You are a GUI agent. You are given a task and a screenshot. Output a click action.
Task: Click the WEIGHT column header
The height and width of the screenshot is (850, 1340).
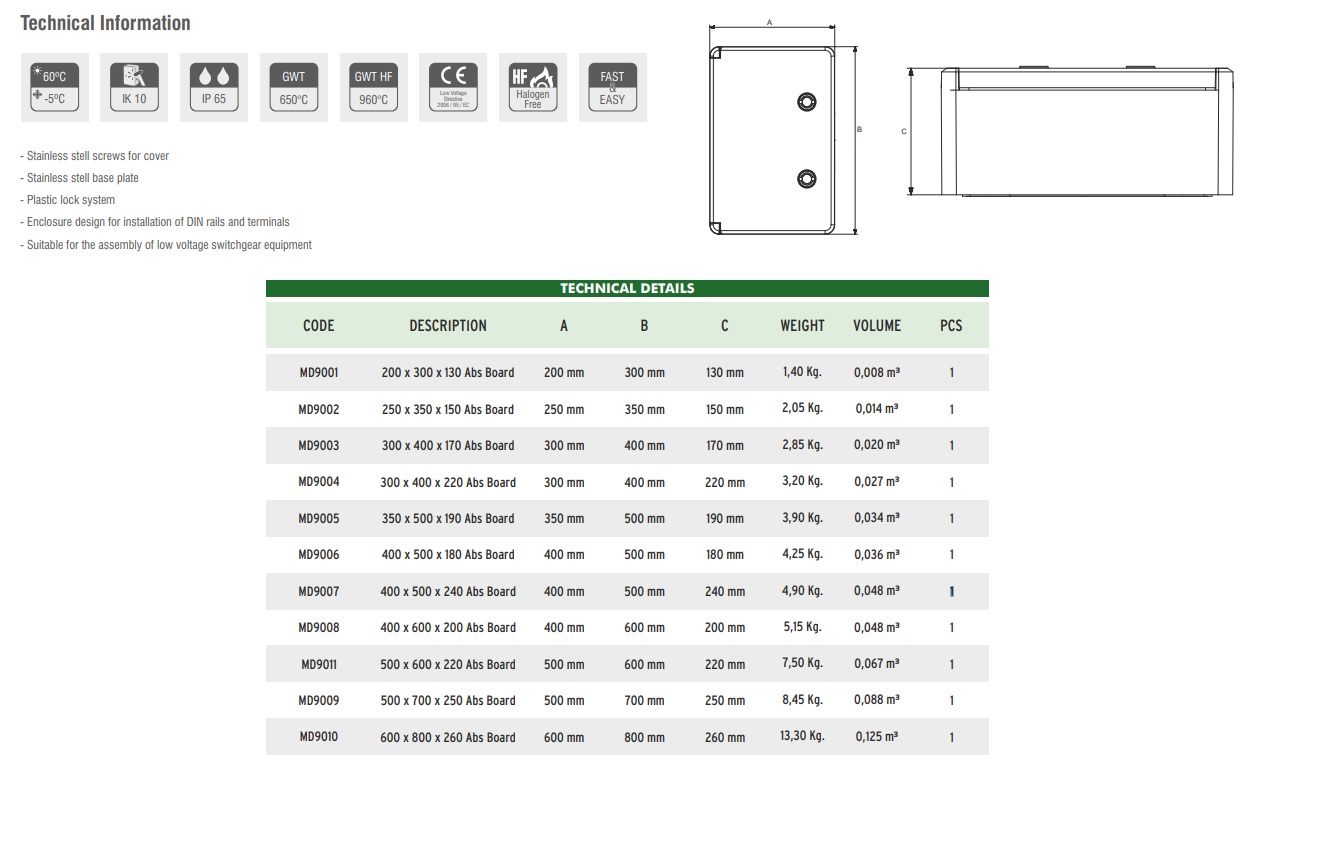click(802, 326)
